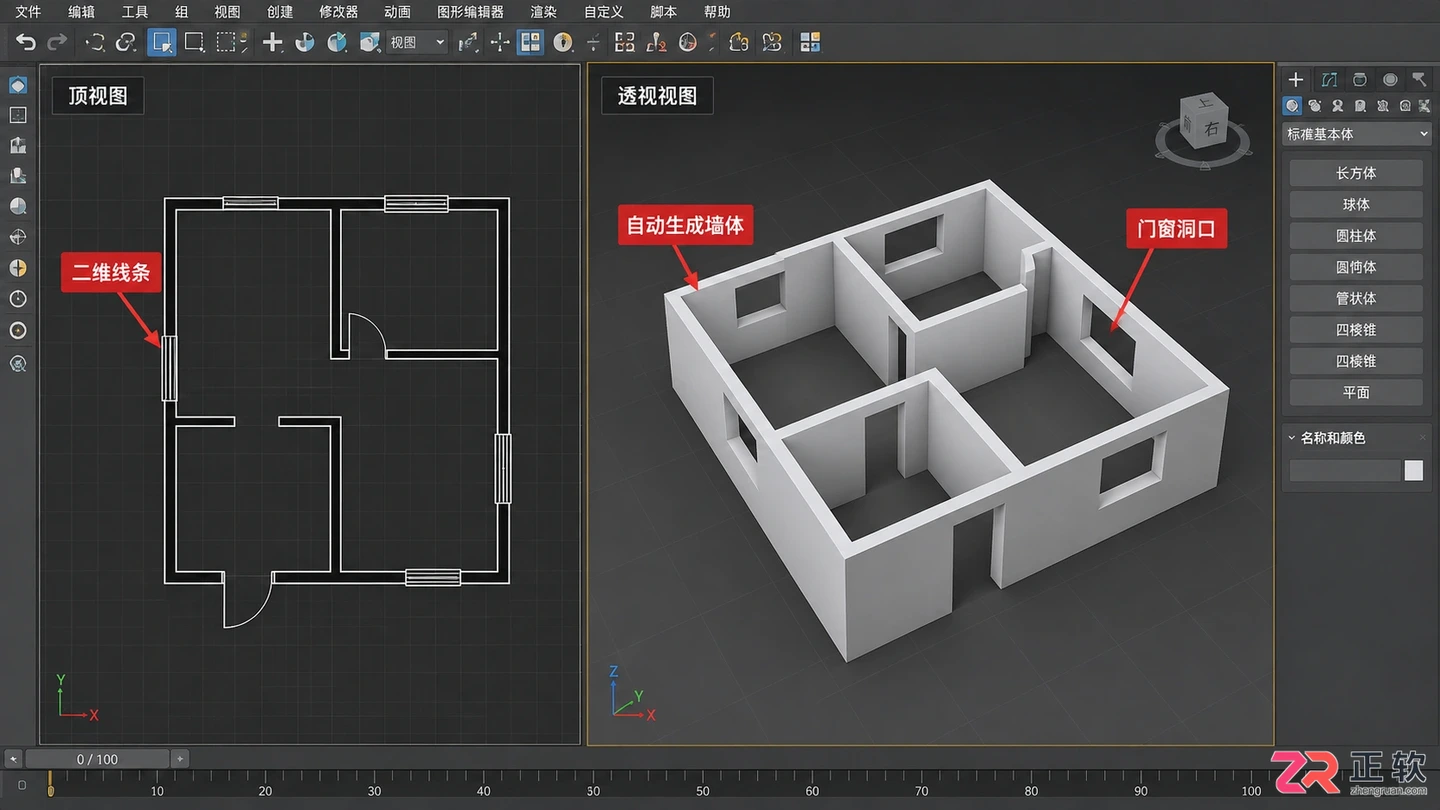Click the object name input field

tap(1345, 470)
